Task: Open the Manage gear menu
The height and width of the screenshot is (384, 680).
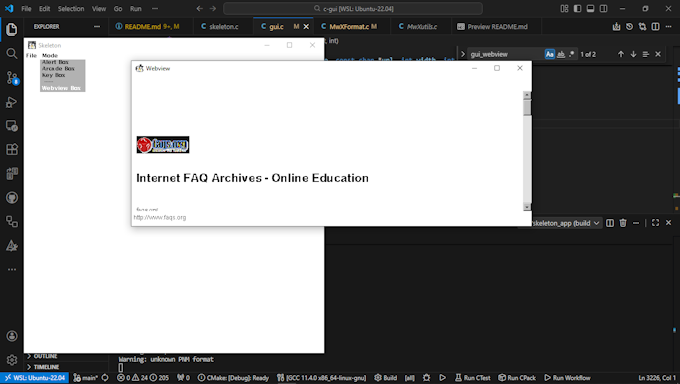Action: pyautogui.click(x=12, y=360)
